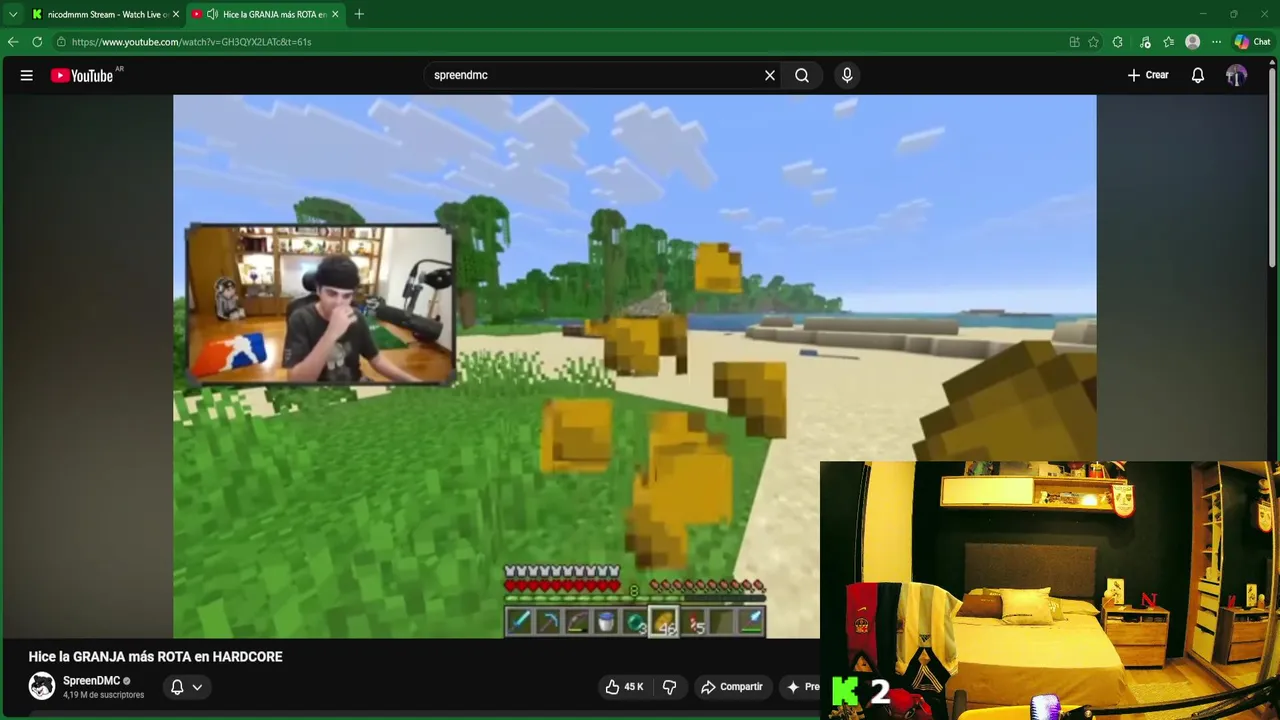Open a new browser tab

[359, 14]
